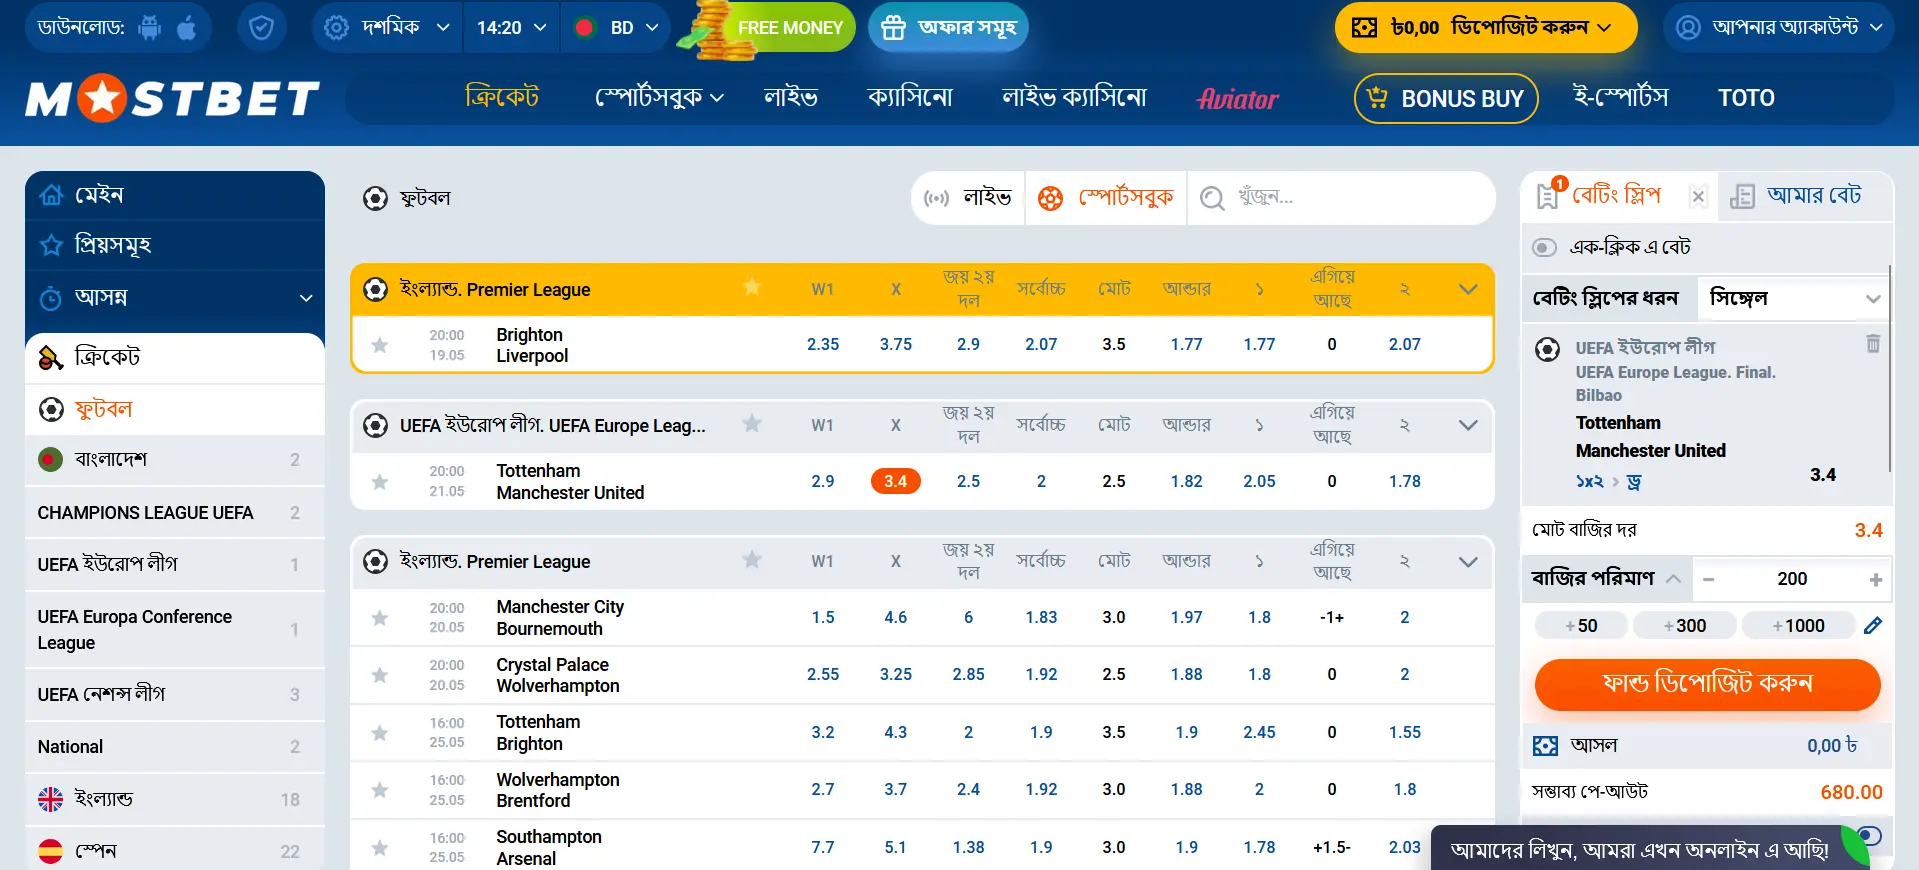Open the Casino nav tab
The height and width of the screenshot is (870, 1919).
(910, 97)
